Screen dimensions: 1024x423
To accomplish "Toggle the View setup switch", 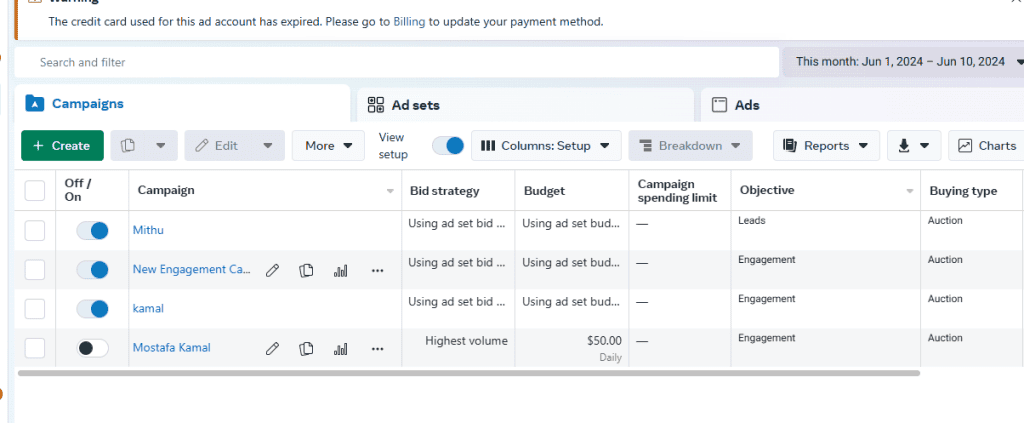I will pyautogui.click(x=448, y=146).
